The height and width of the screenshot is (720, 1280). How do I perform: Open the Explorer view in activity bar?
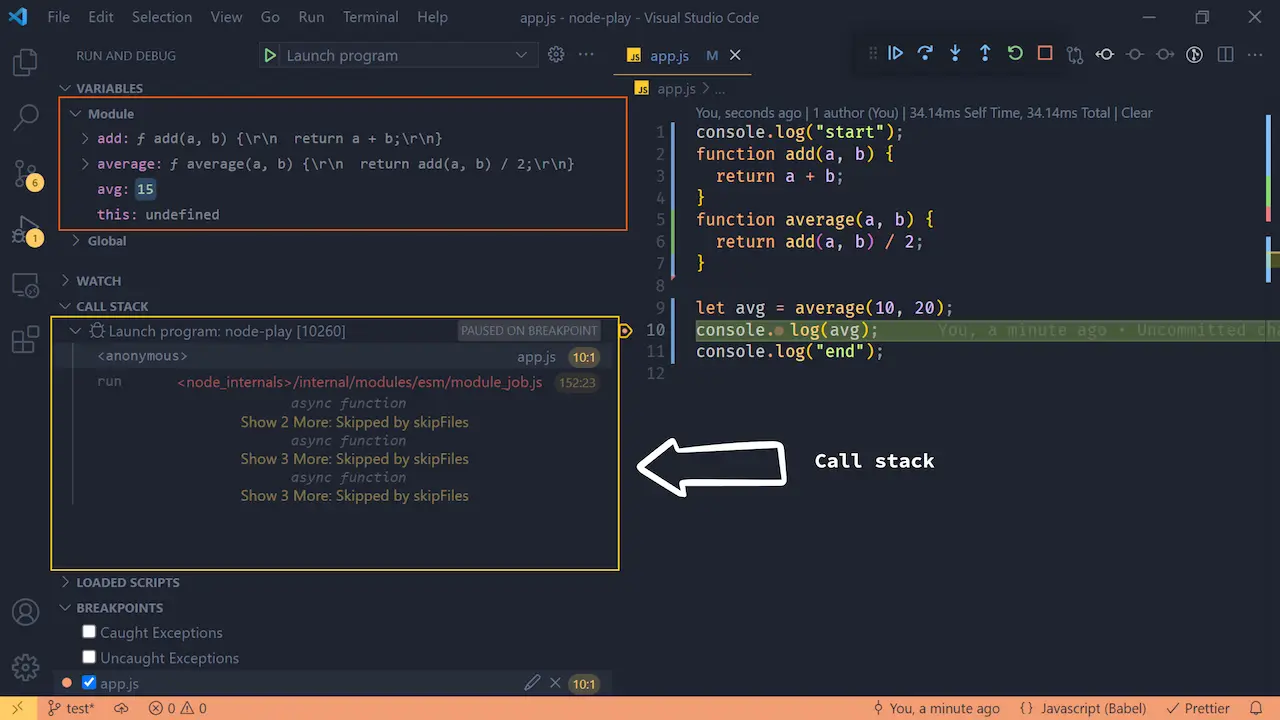click(25, 64)
